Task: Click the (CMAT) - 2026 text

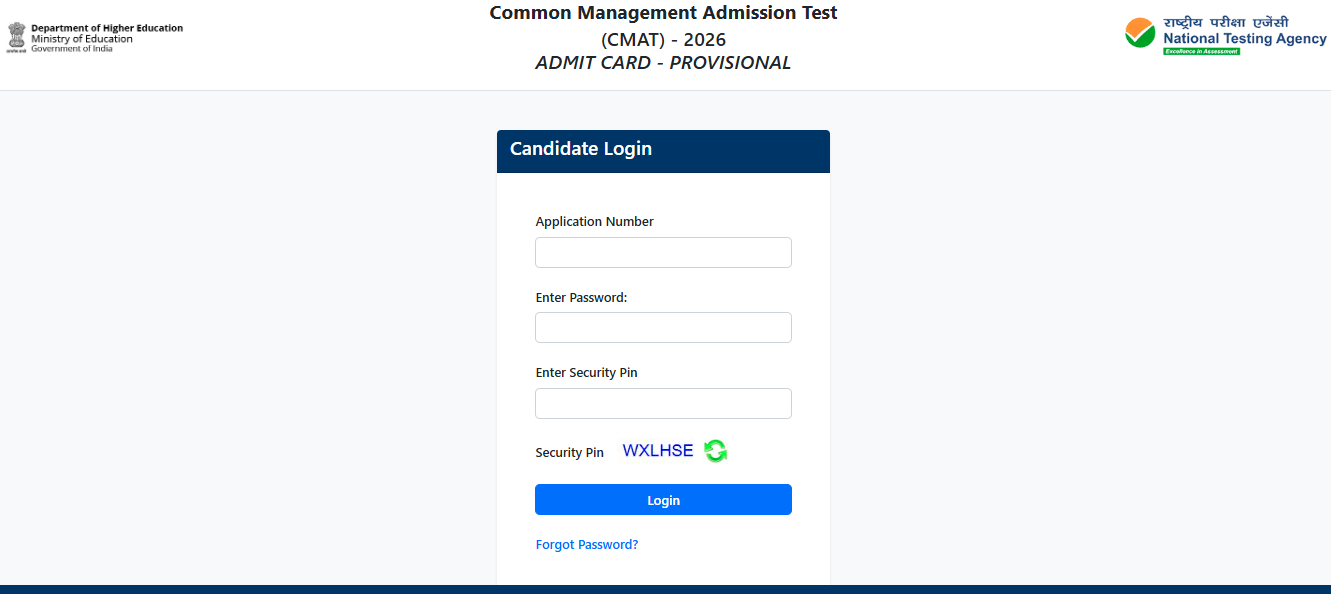Action: [x=663, y=40]
